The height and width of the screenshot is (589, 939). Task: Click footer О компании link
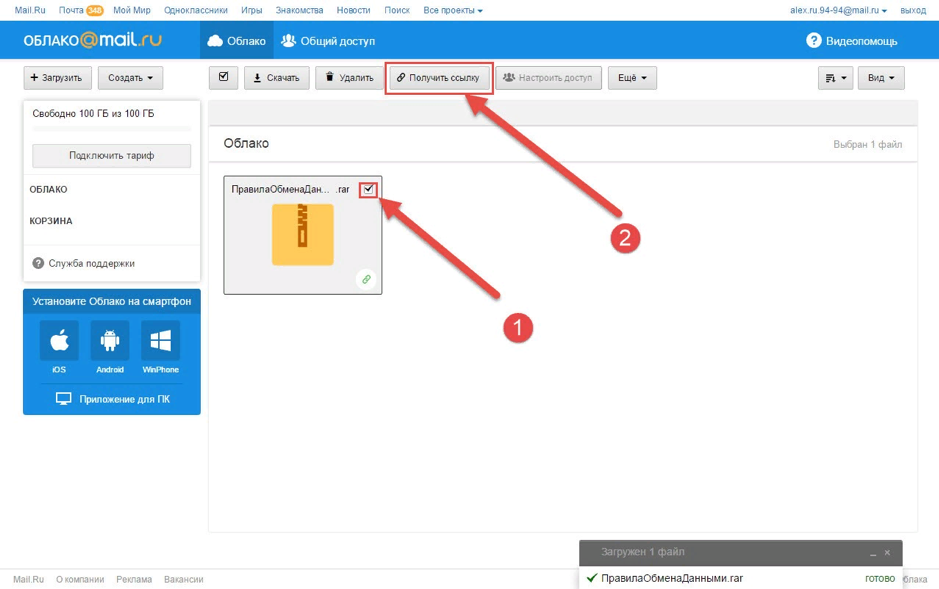point(80,579)
